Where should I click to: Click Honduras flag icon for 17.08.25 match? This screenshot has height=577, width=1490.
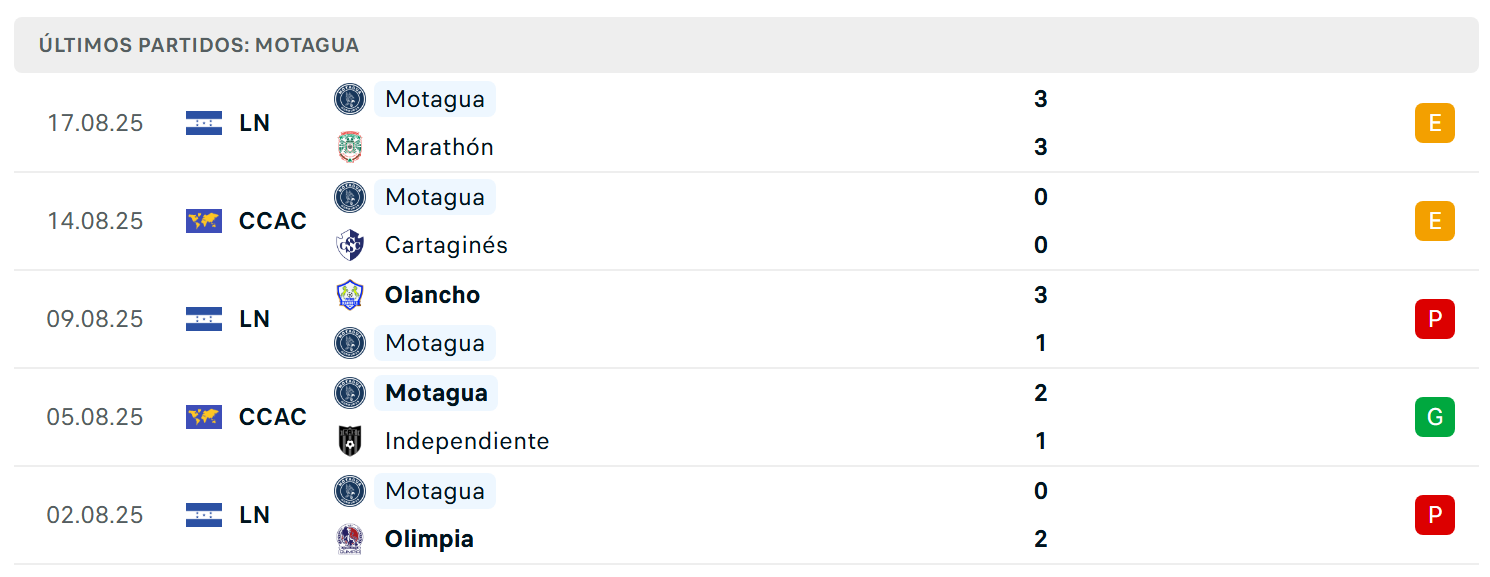click(204, 123)
